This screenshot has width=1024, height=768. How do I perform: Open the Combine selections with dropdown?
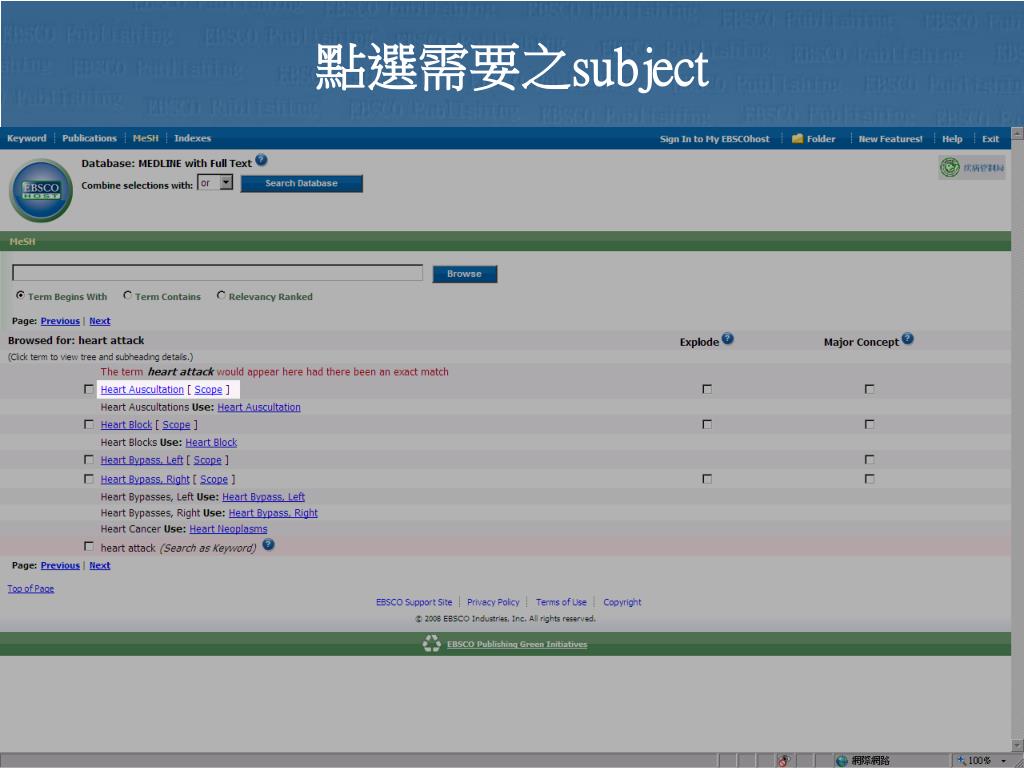(216, 183)
